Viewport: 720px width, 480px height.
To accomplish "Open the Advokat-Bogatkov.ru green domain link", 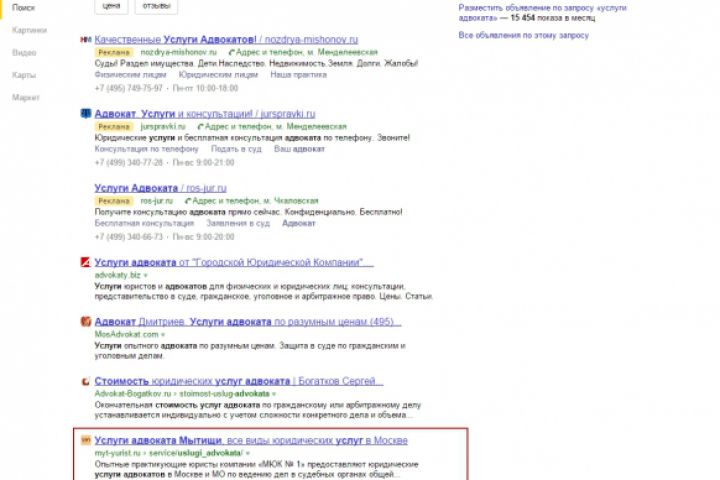I will pos(133,394).
